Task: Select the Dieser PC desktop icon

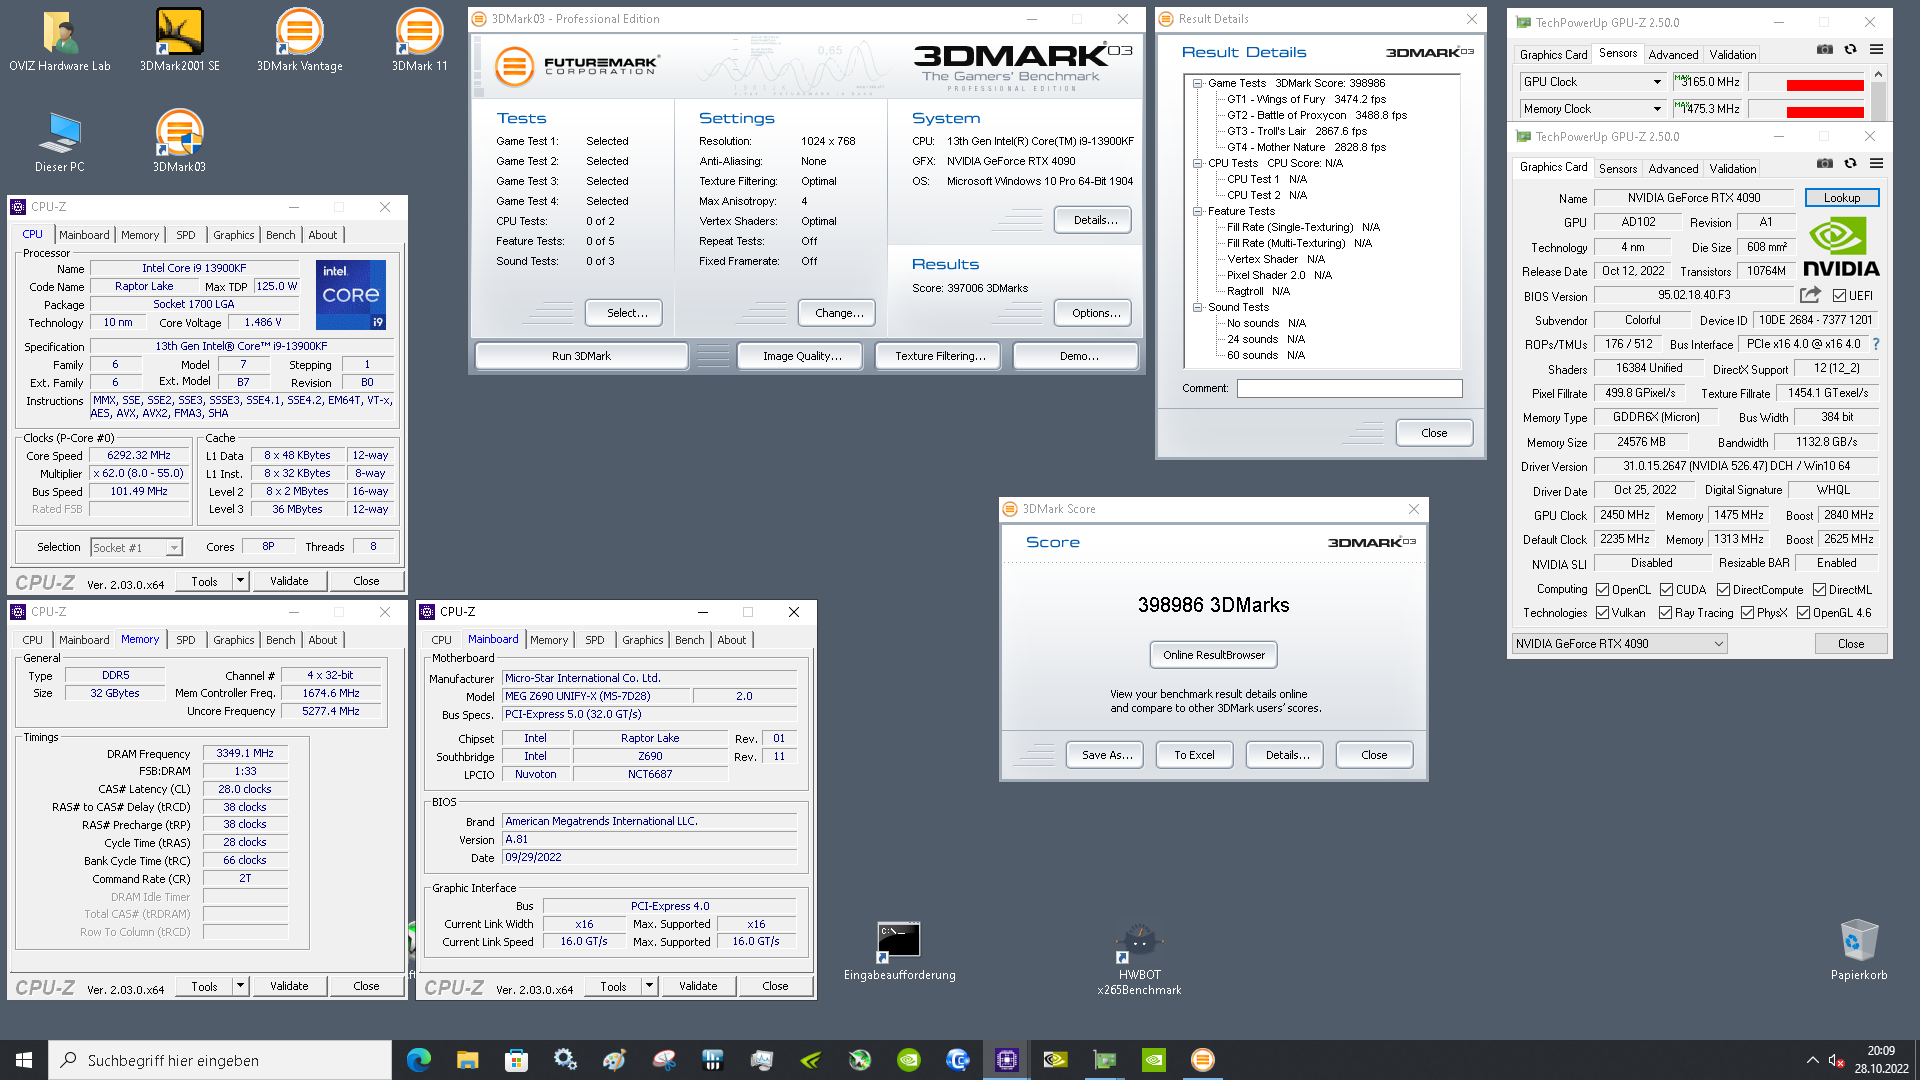Action: [x=60, y=142]
